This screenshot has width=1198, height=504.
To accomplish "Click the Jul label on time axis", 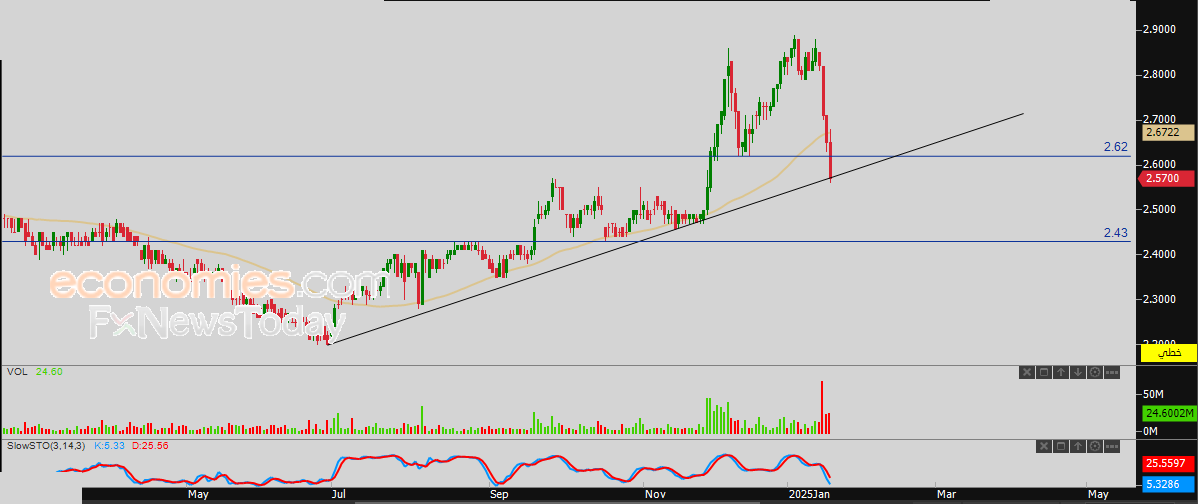I will pyautogui.click(x=337, y=495).
